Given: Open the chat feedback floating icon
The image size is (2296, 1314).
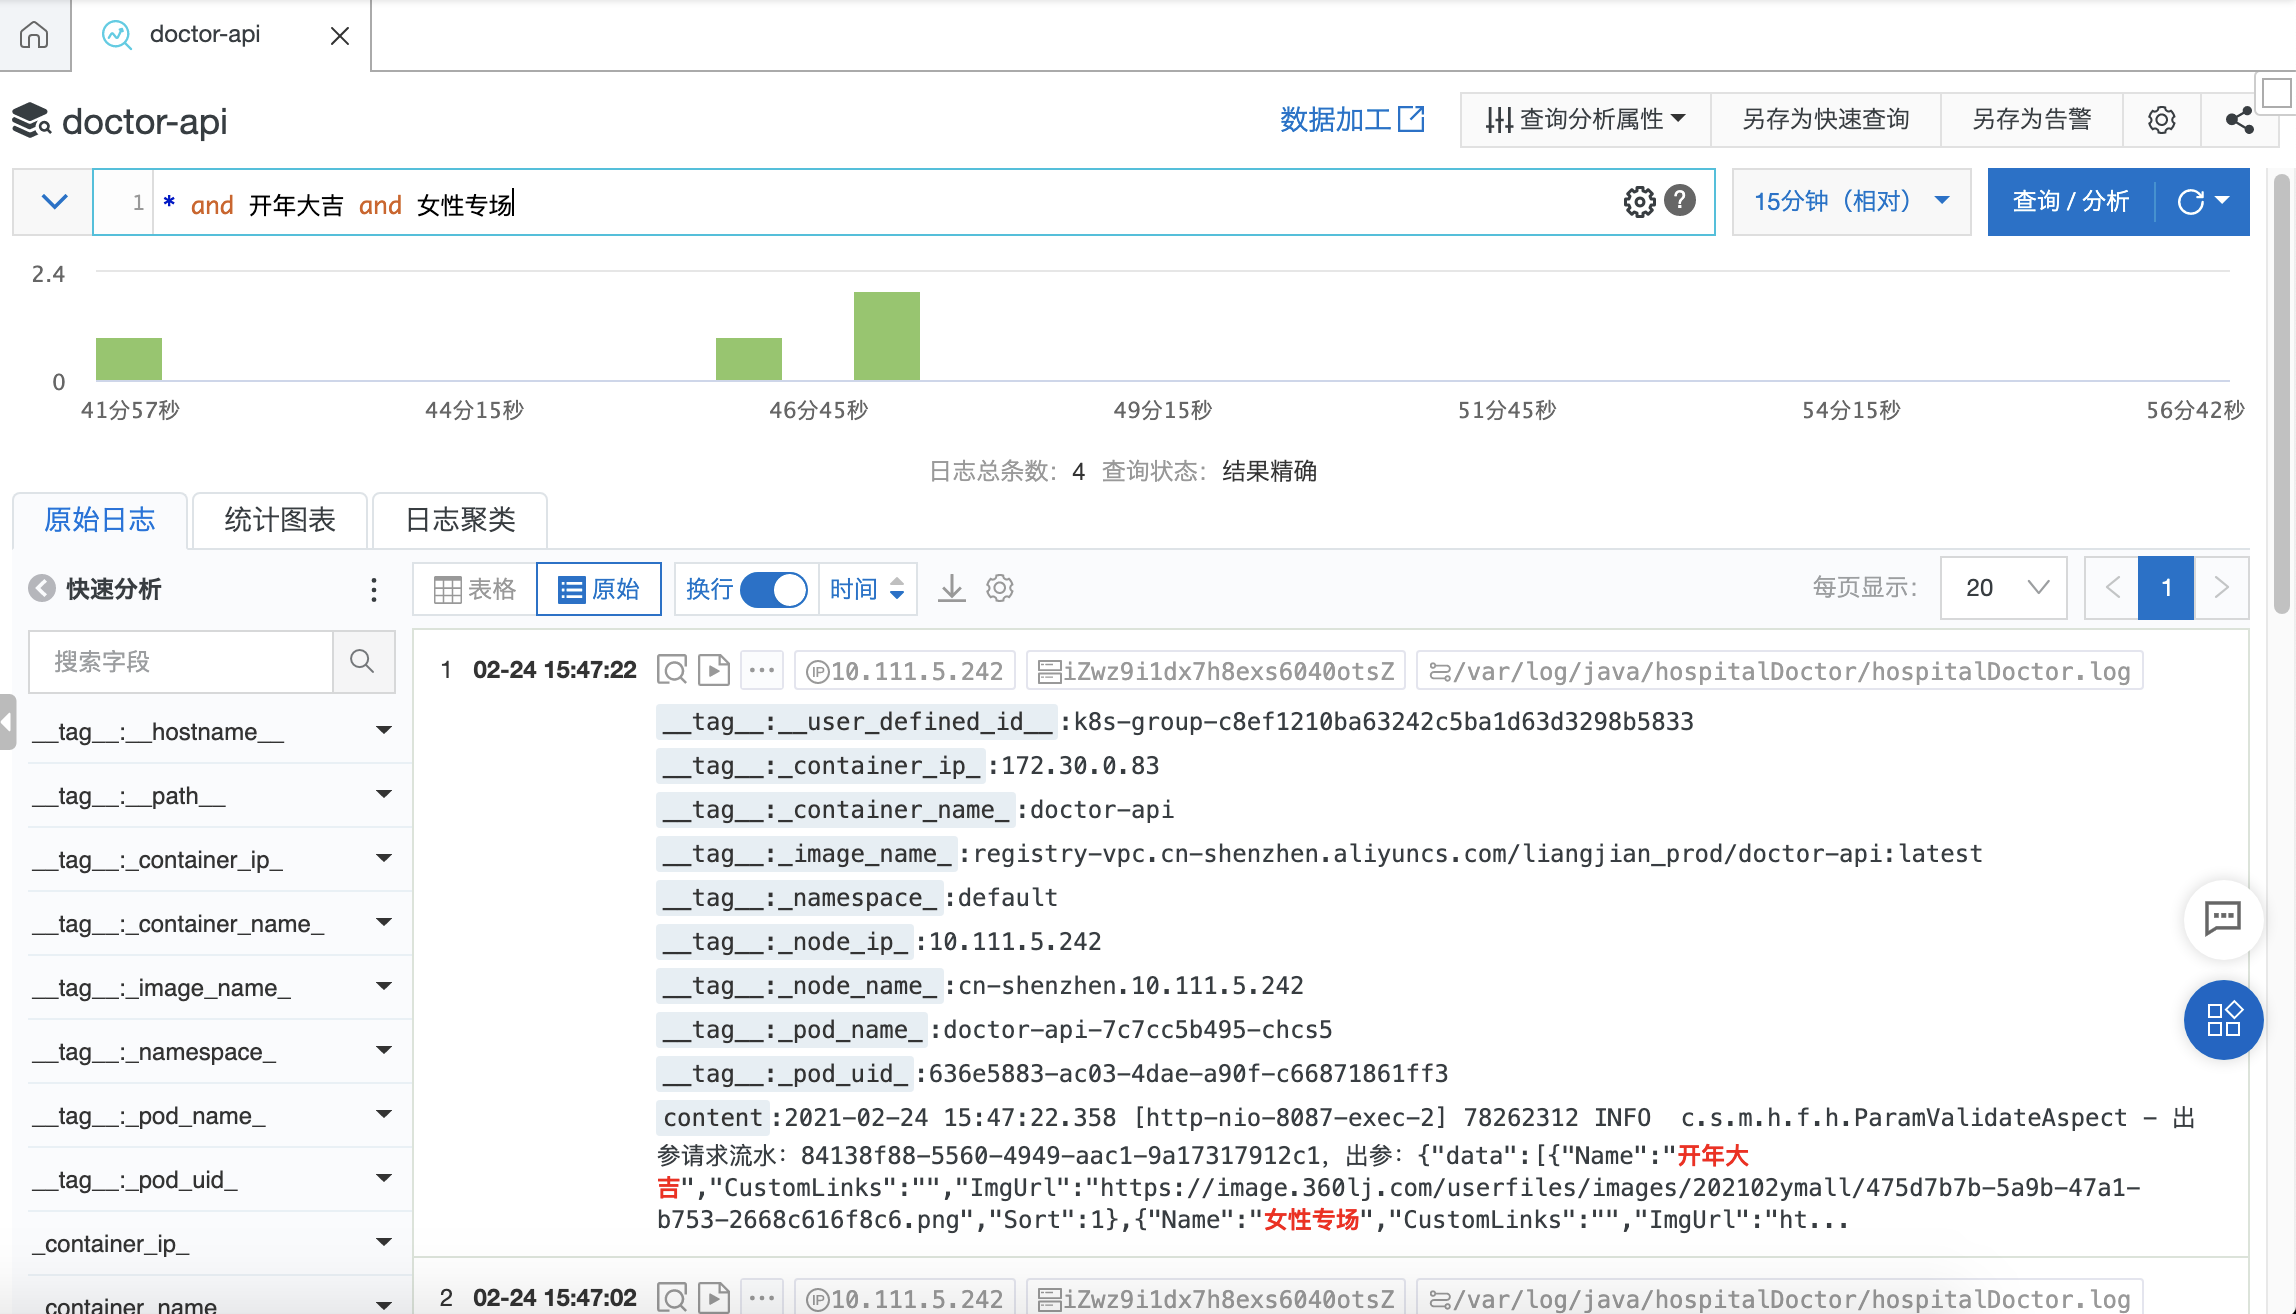Looking at the screenshot, I should click(2222, 917).
